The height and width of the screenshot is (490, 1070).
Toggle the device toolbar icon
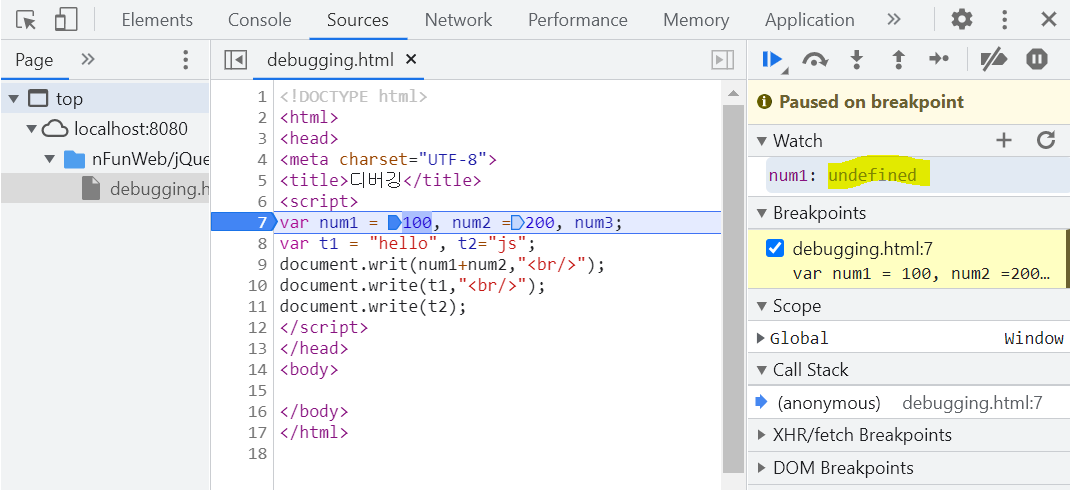(x=66, y=20)
